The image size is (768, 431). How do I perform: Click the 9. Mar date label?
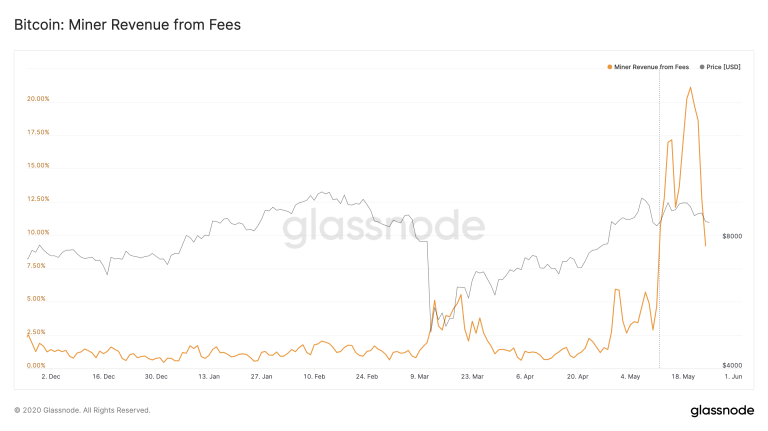[x=420, y=377]
